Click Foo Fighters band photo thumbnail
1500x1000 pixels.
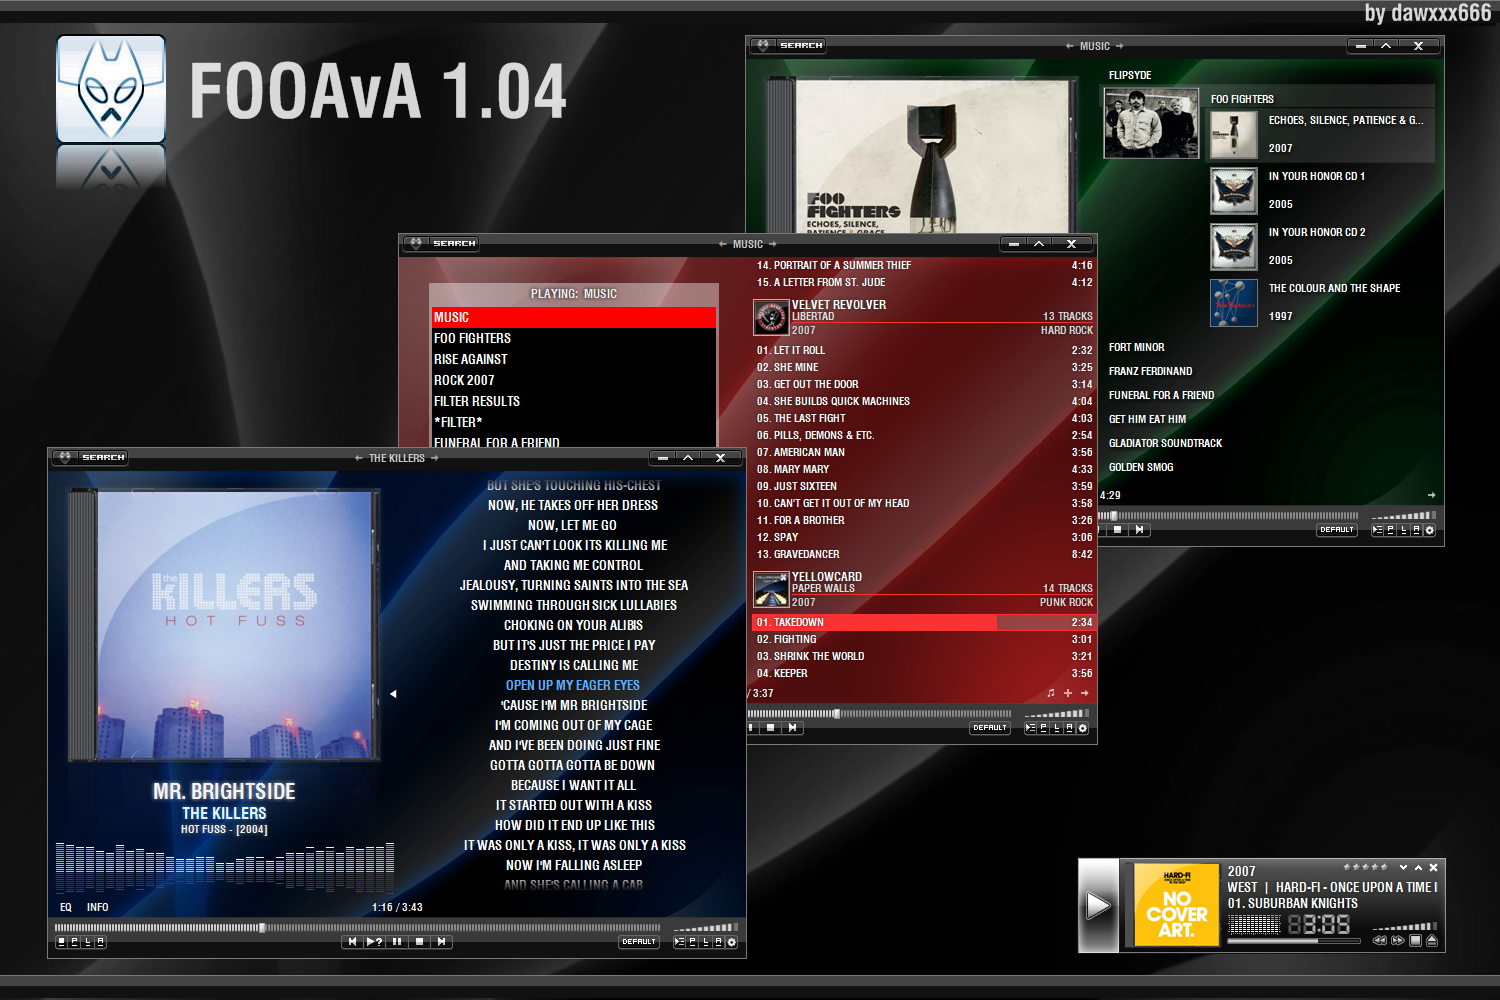point(1151,123)
